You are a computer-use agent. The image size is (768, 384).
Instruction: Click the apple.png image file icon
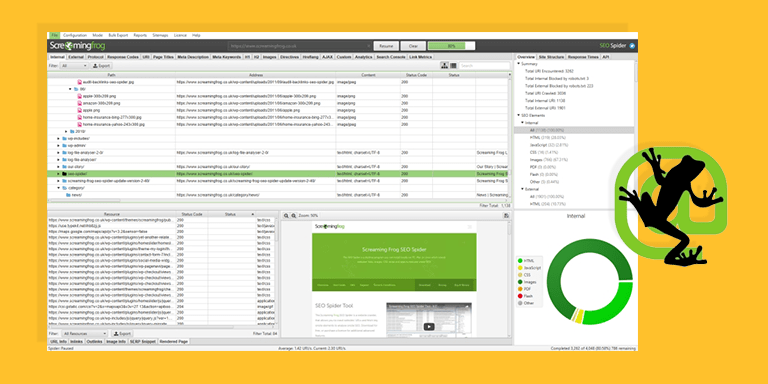coord(79,110)
